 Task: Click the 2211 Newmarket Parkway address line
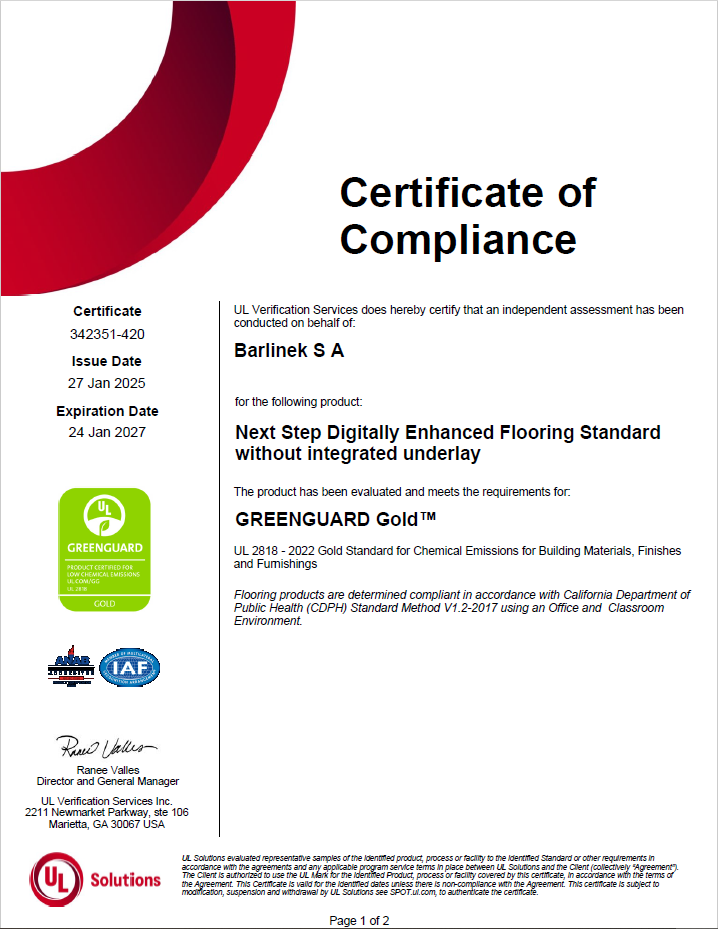tap(107, 812)
